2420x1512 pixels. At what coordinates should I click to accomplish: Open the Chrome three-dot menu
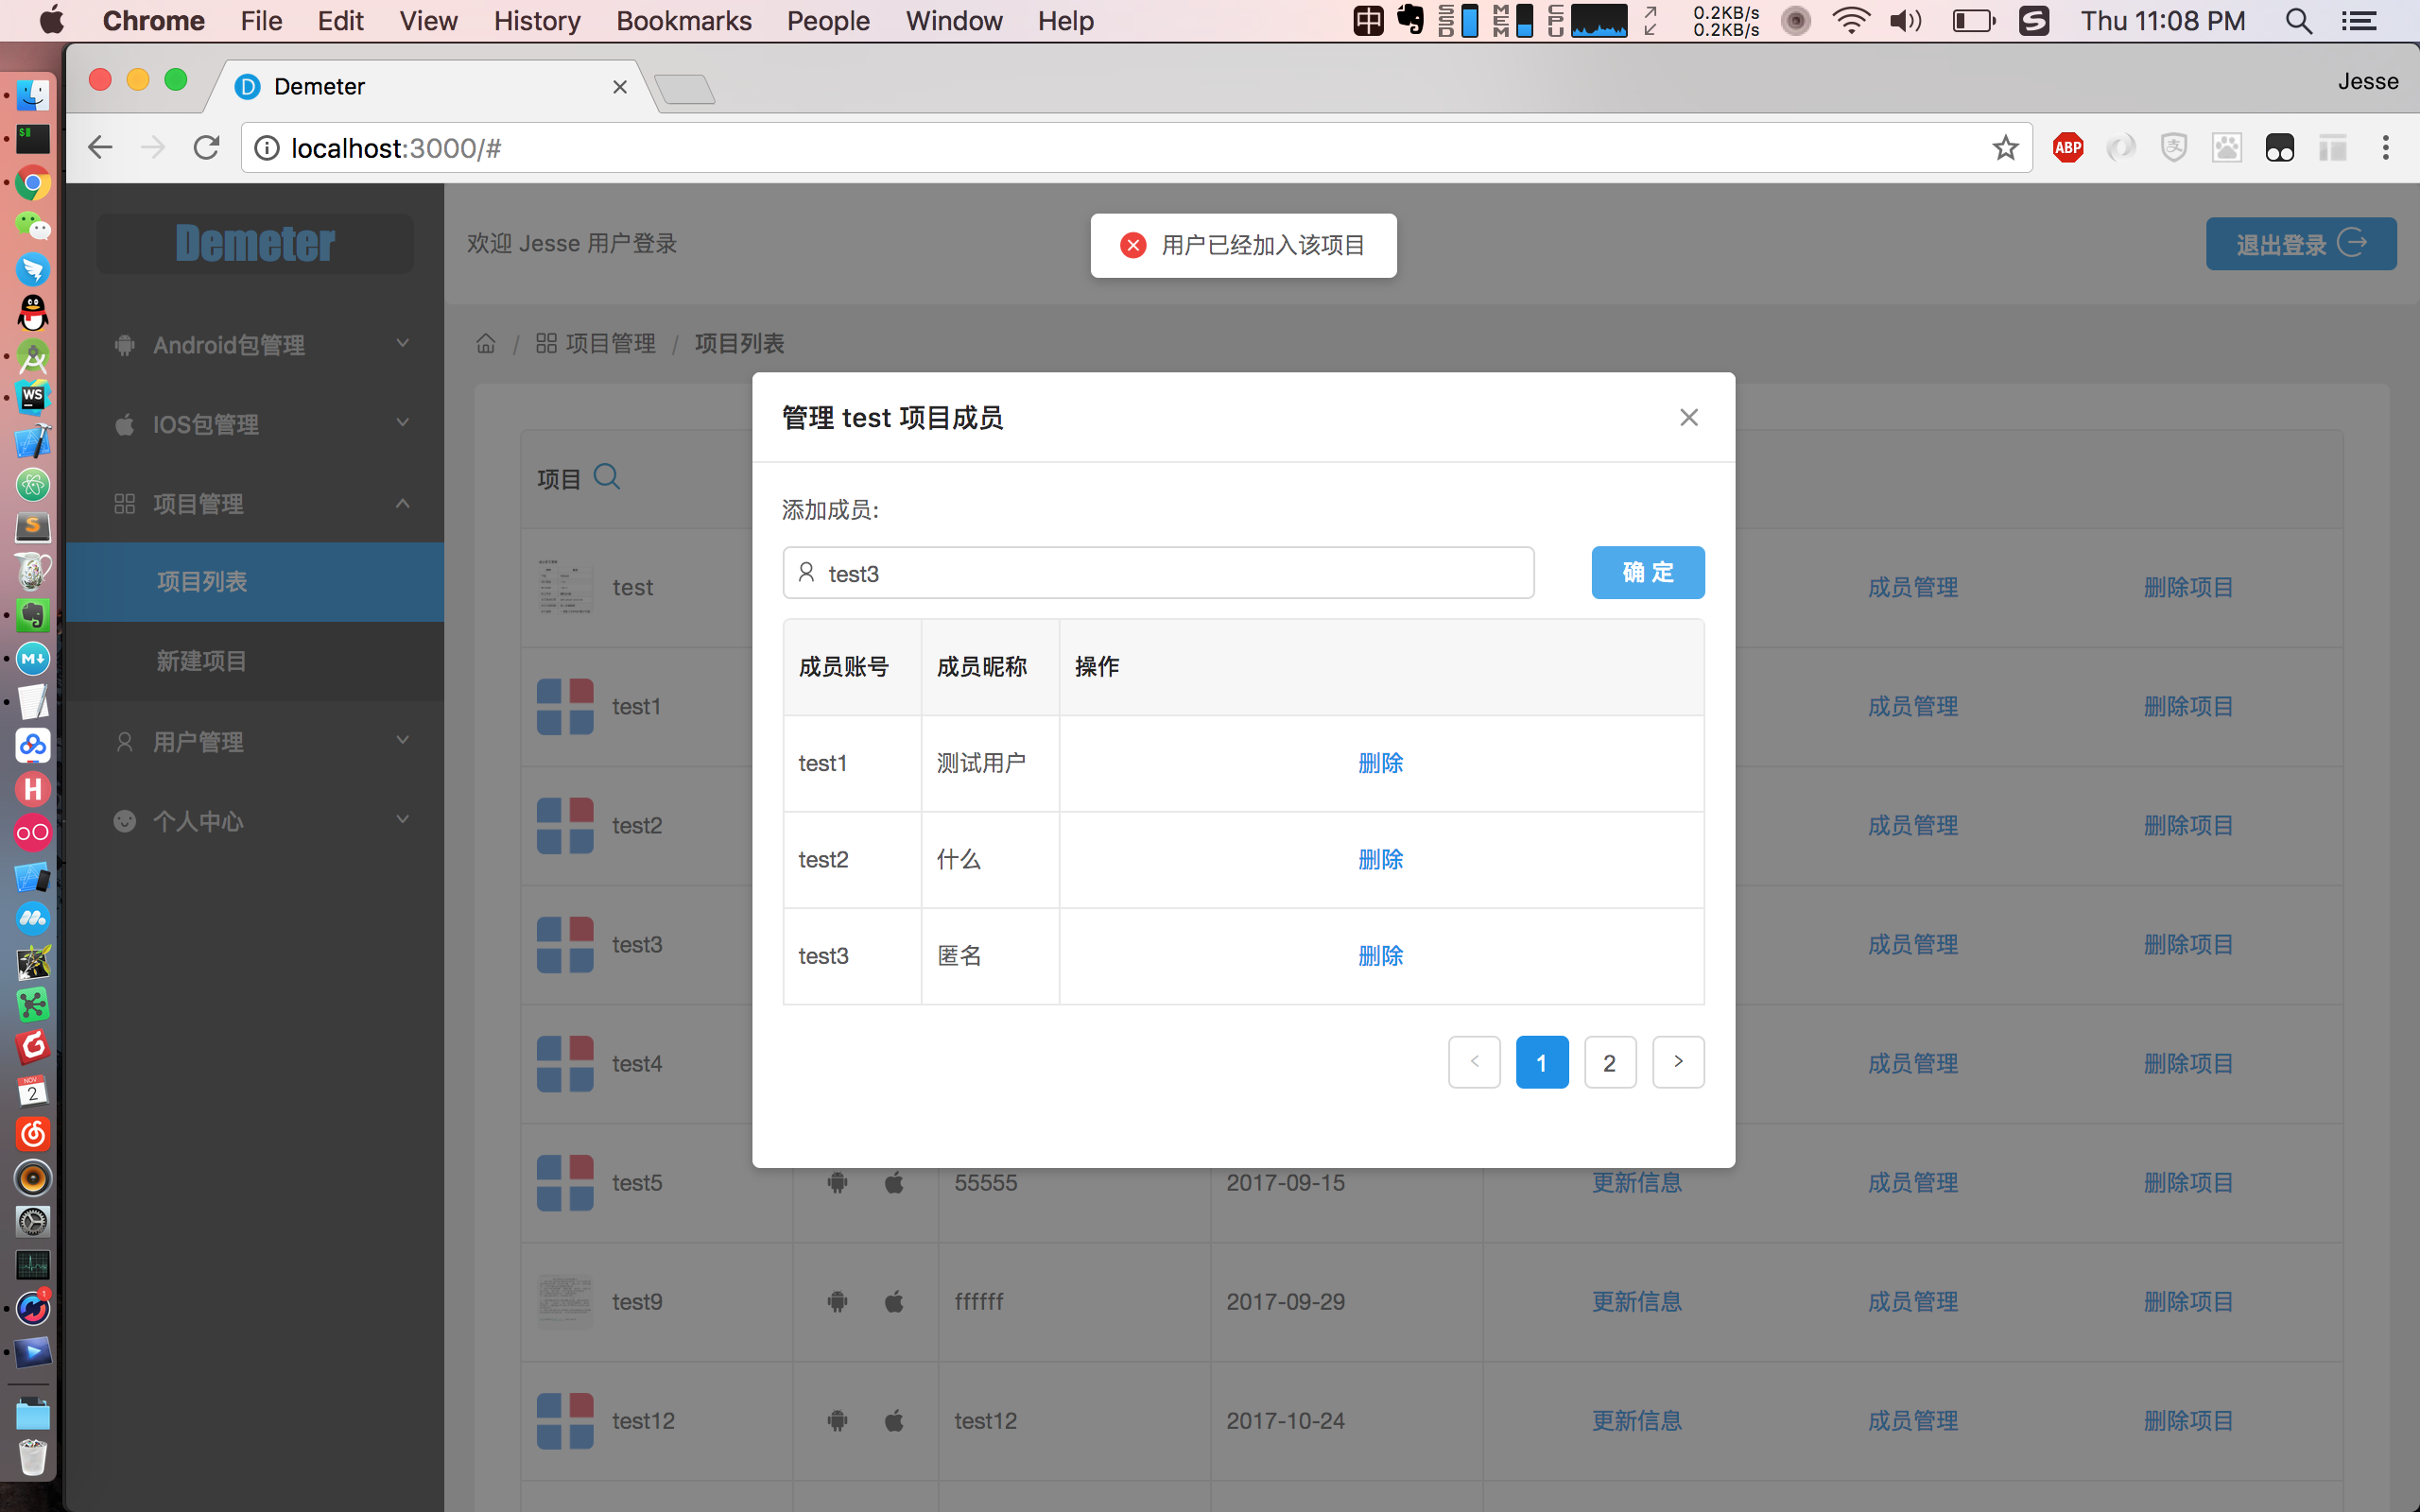2385,148
